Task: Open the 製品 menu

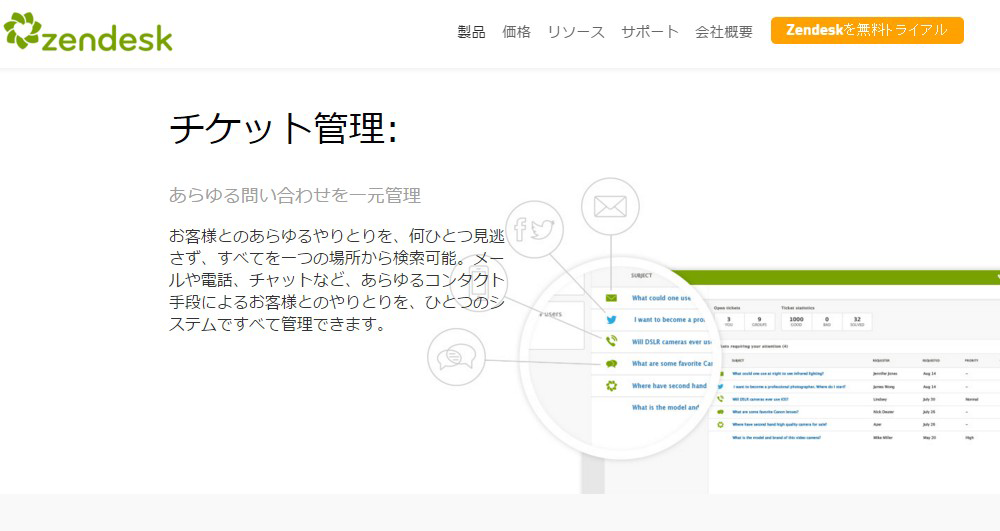Action: 471,32
